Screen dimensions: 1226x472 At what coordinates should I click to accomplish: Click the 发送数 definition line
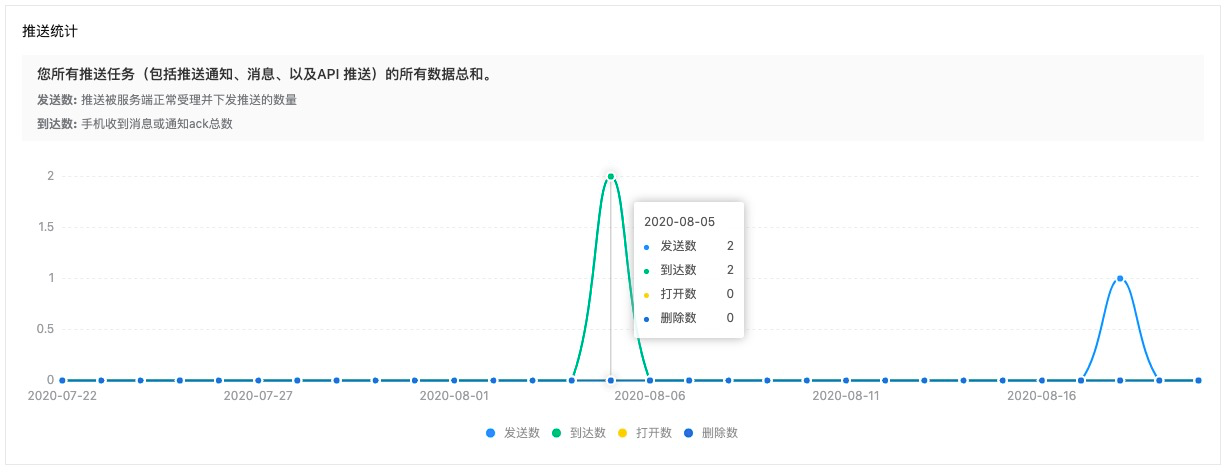tap(167, 100)
